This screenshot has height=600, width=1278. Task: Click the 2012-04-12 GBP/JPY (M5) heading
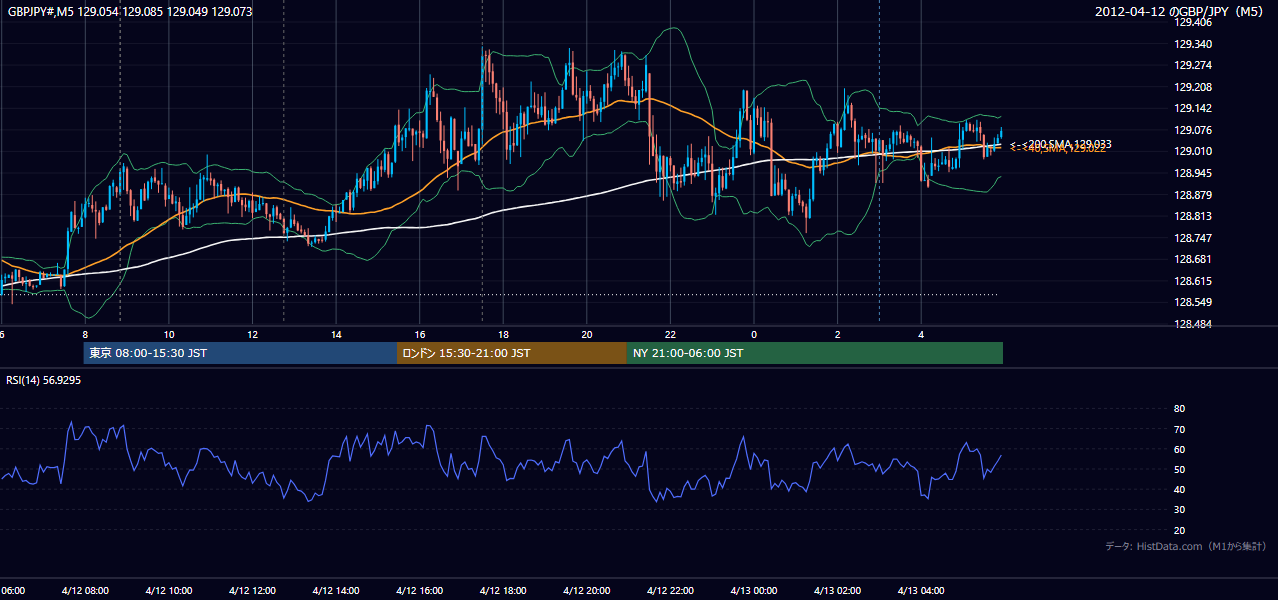pyautogui.click(x=1180, y=12)
